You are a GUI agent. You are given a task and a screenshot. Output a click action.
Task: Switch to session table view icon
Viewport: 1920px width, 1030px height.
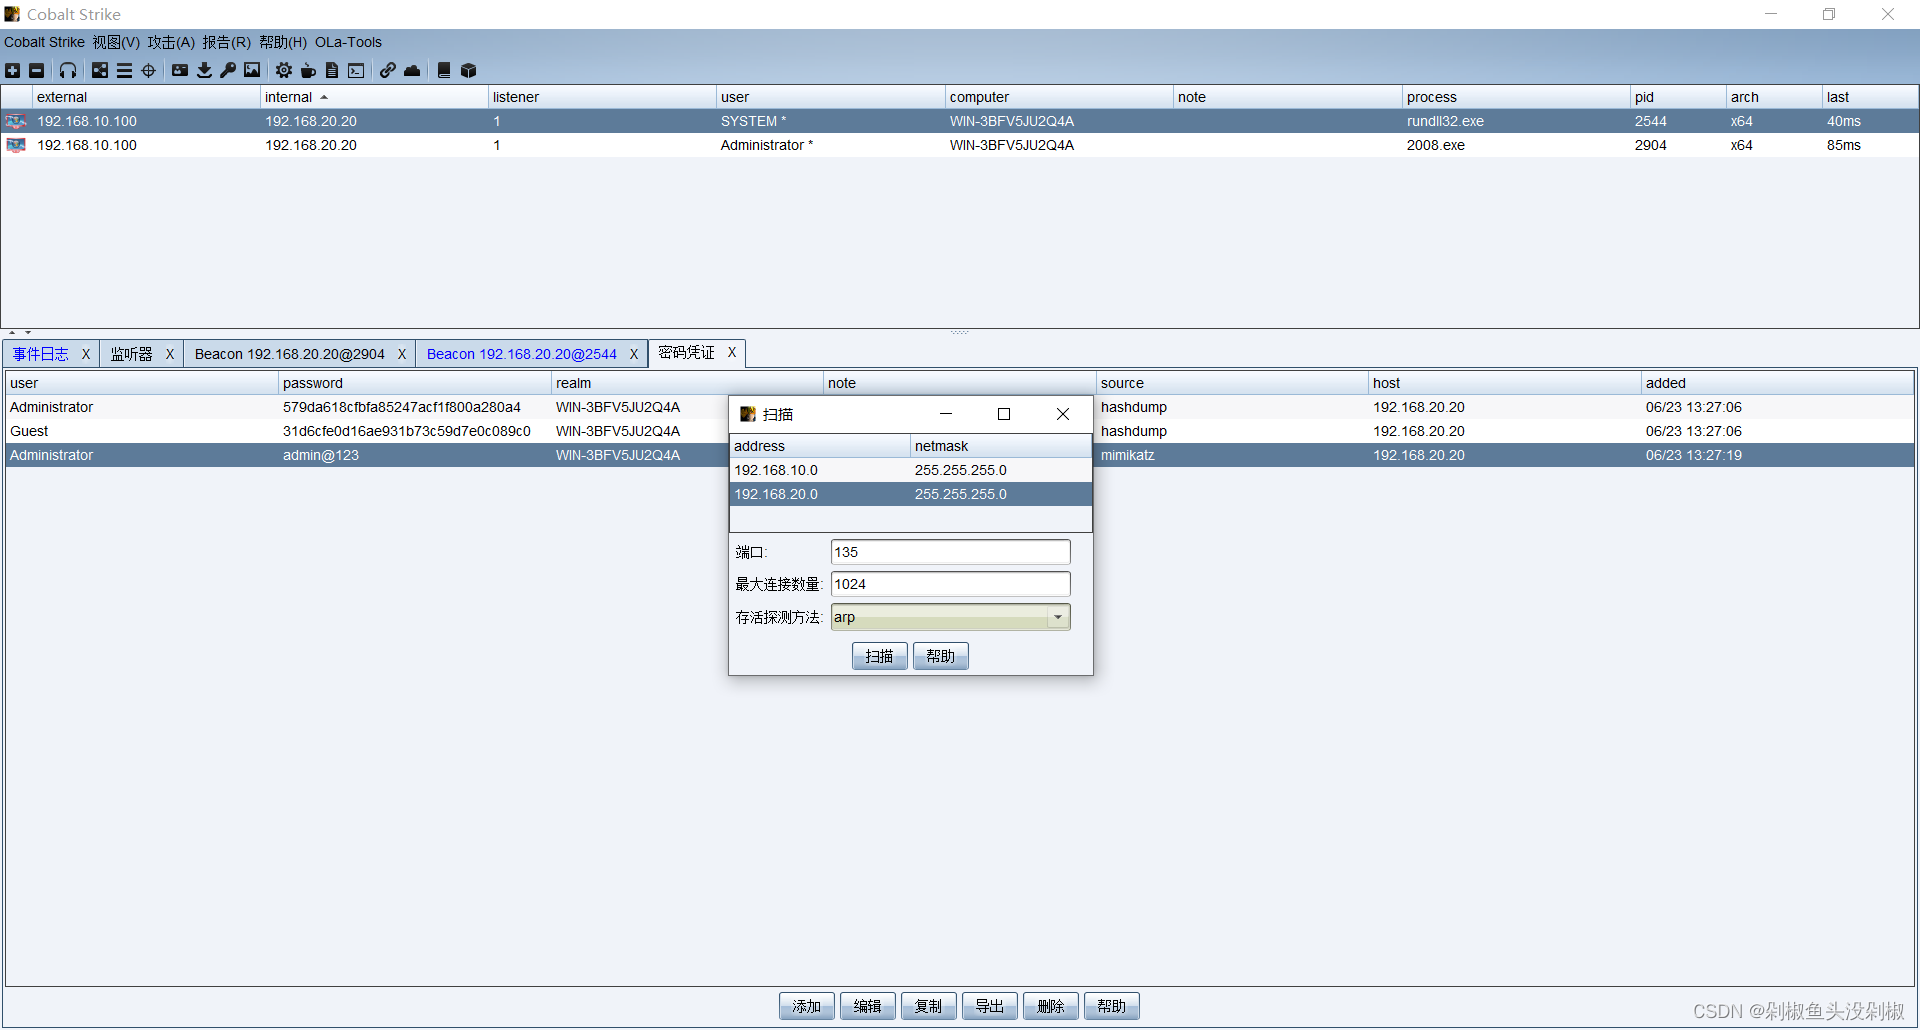124,70
